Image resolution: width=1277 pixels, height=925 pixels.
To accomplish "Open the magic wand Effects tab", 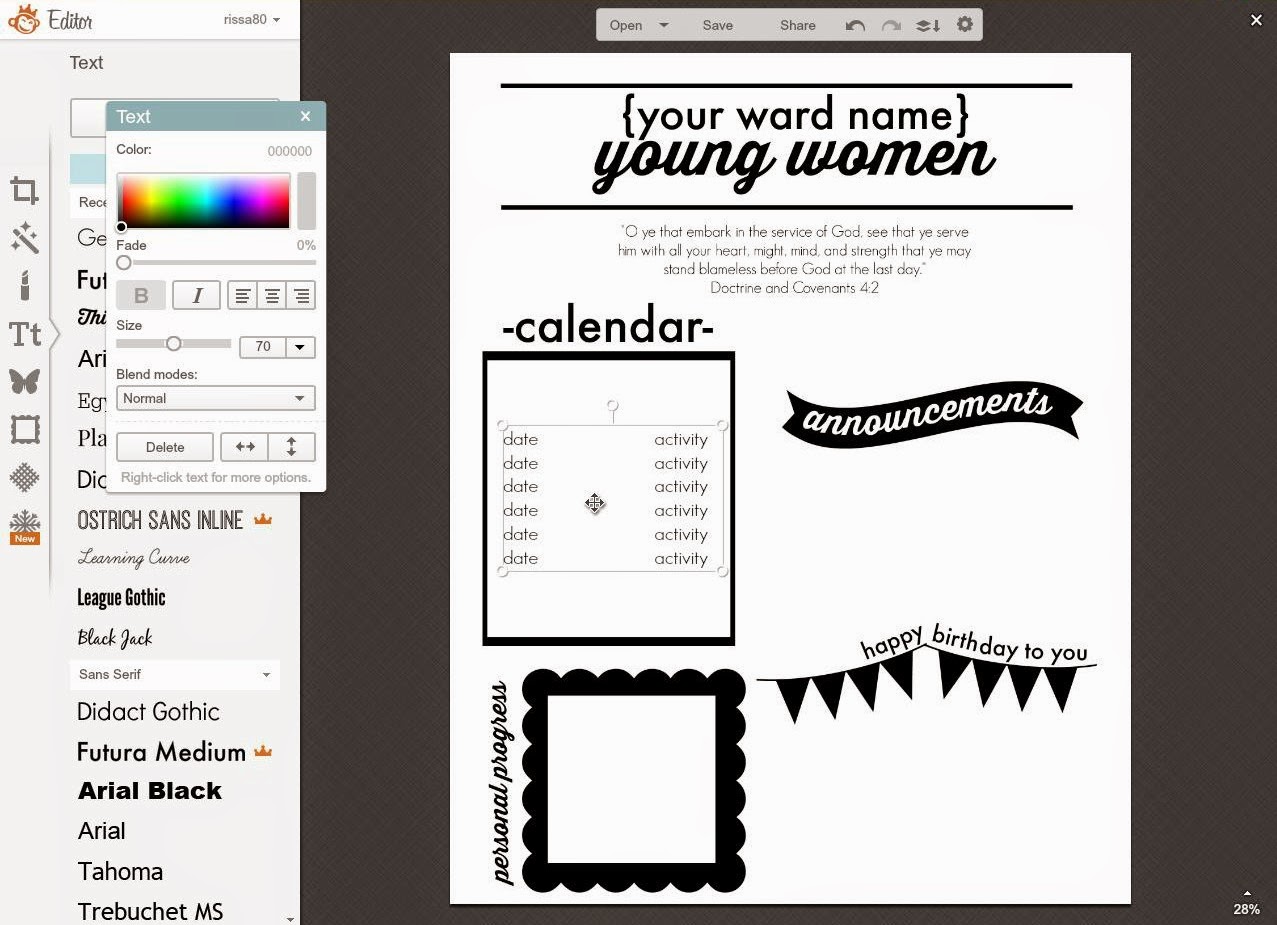I will tap(25, 238).
